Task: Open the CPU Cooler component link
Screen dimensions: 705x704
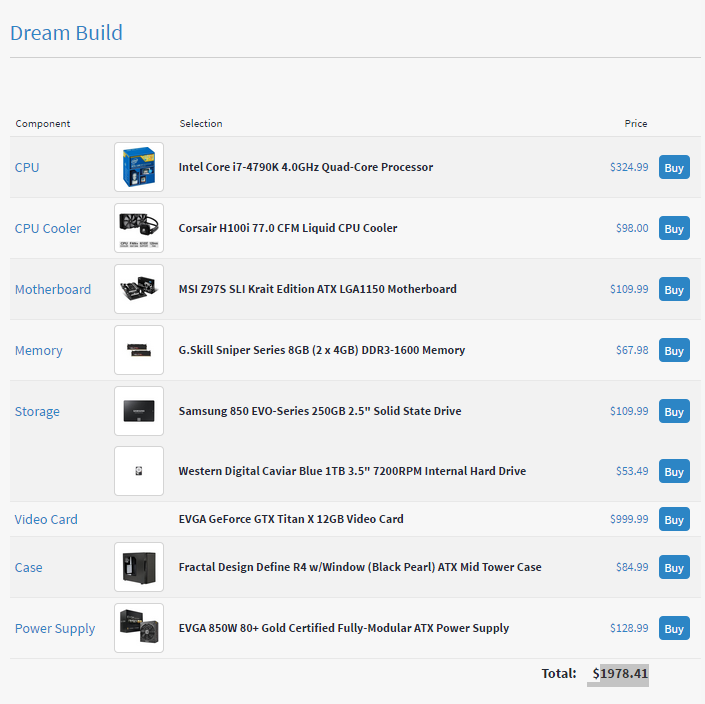Action: pos(48,228)
